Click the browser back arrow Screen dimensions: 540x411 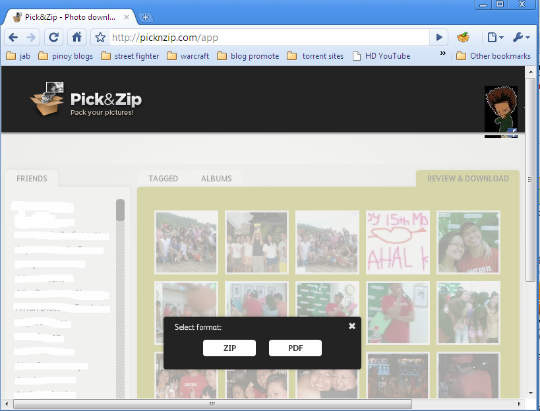pos(13,37)
